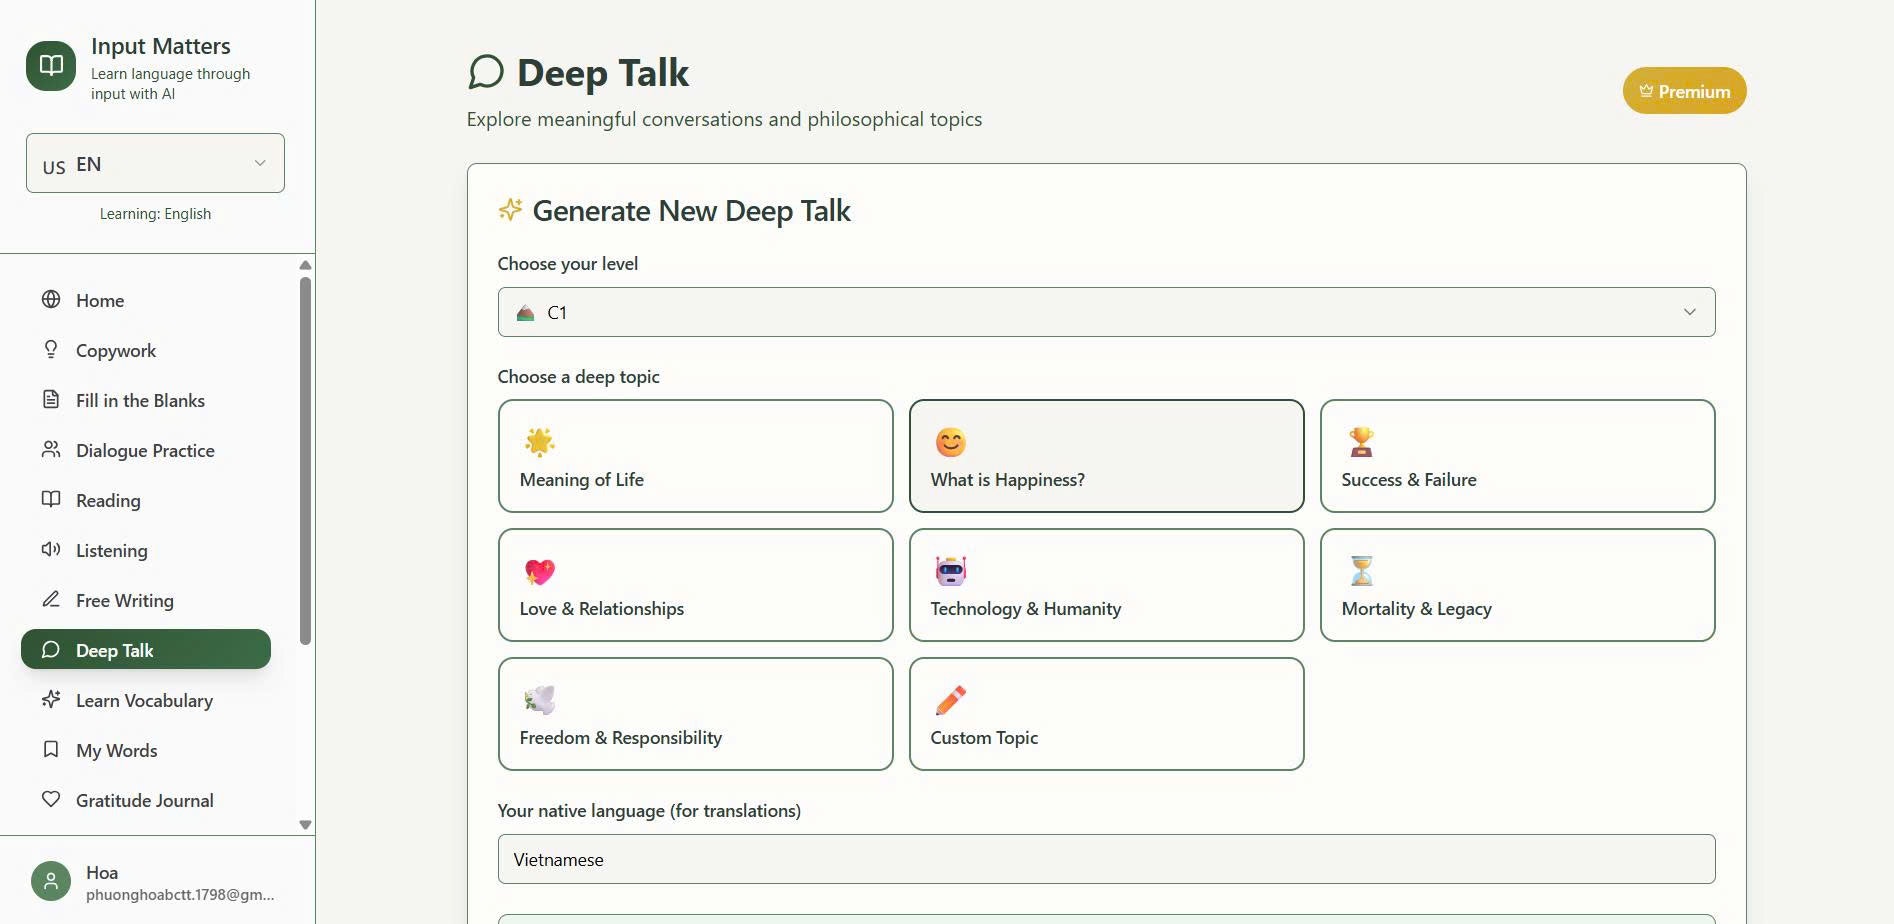The width and height of the screenshot is (1894, 924).
Task: Expand the C1 level dropdown
Action: pyautogui.click(x=1106, y=312)
